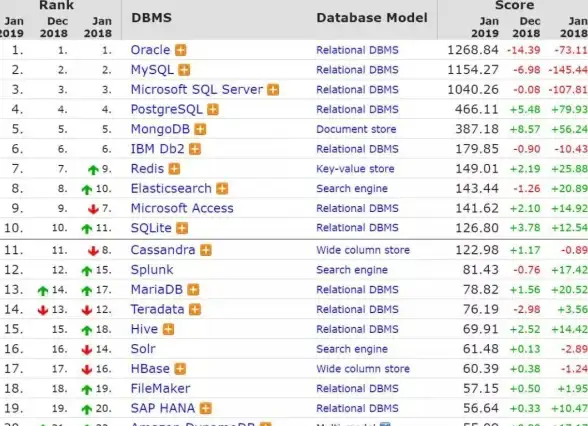Click Redis score 149.01
This screenshot has width=588, height=426.
coord(477,169)
